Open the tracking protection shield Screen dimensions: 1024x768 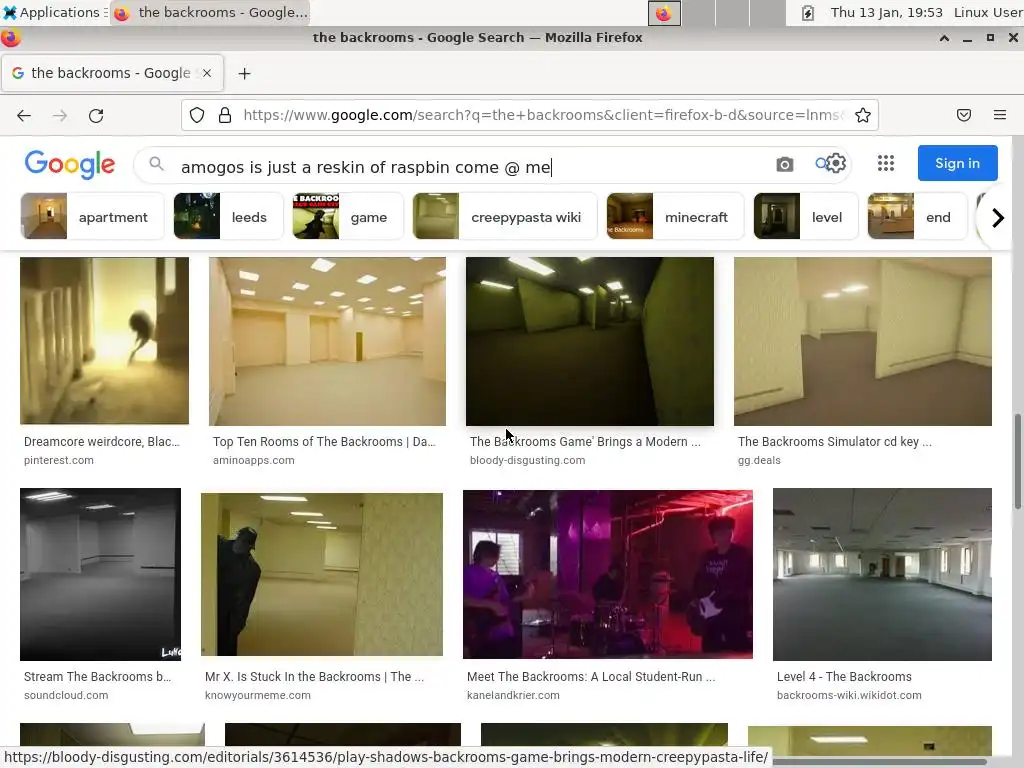197,116
